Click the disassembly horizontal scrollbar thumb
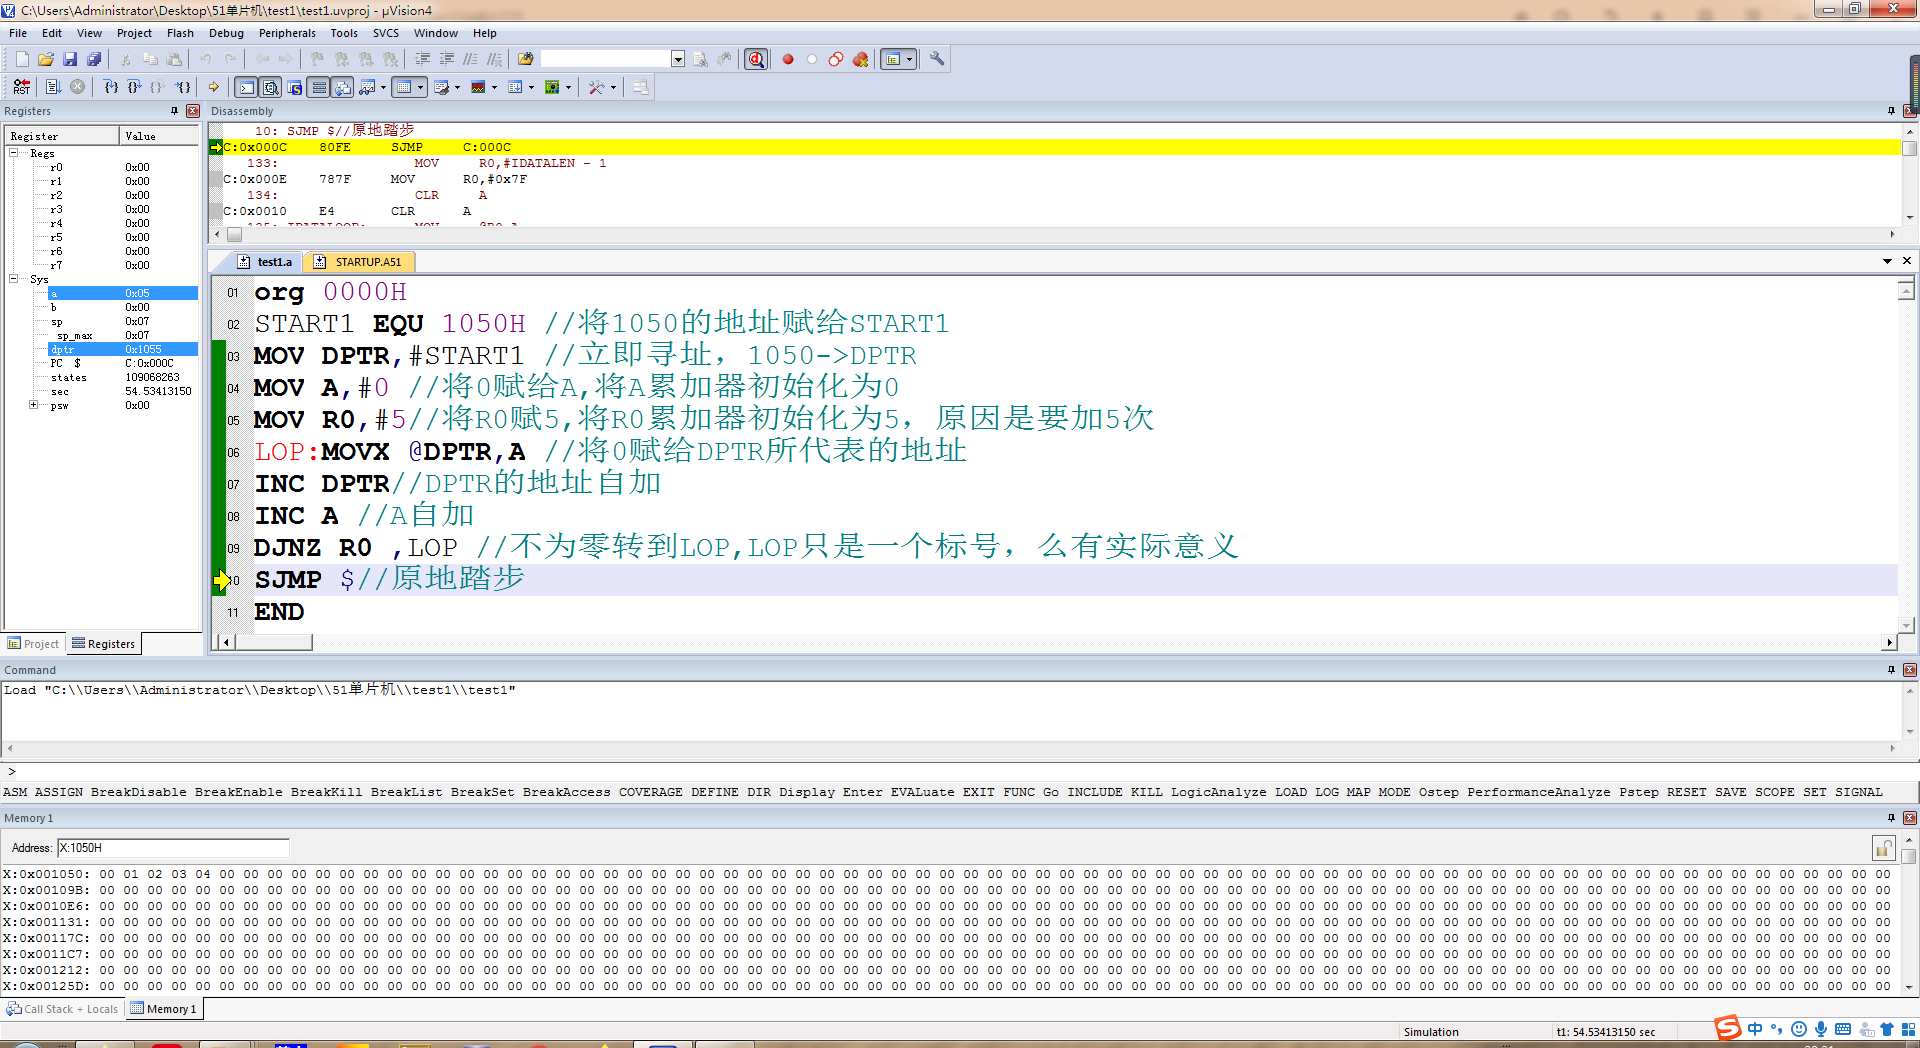 [234, 235]
